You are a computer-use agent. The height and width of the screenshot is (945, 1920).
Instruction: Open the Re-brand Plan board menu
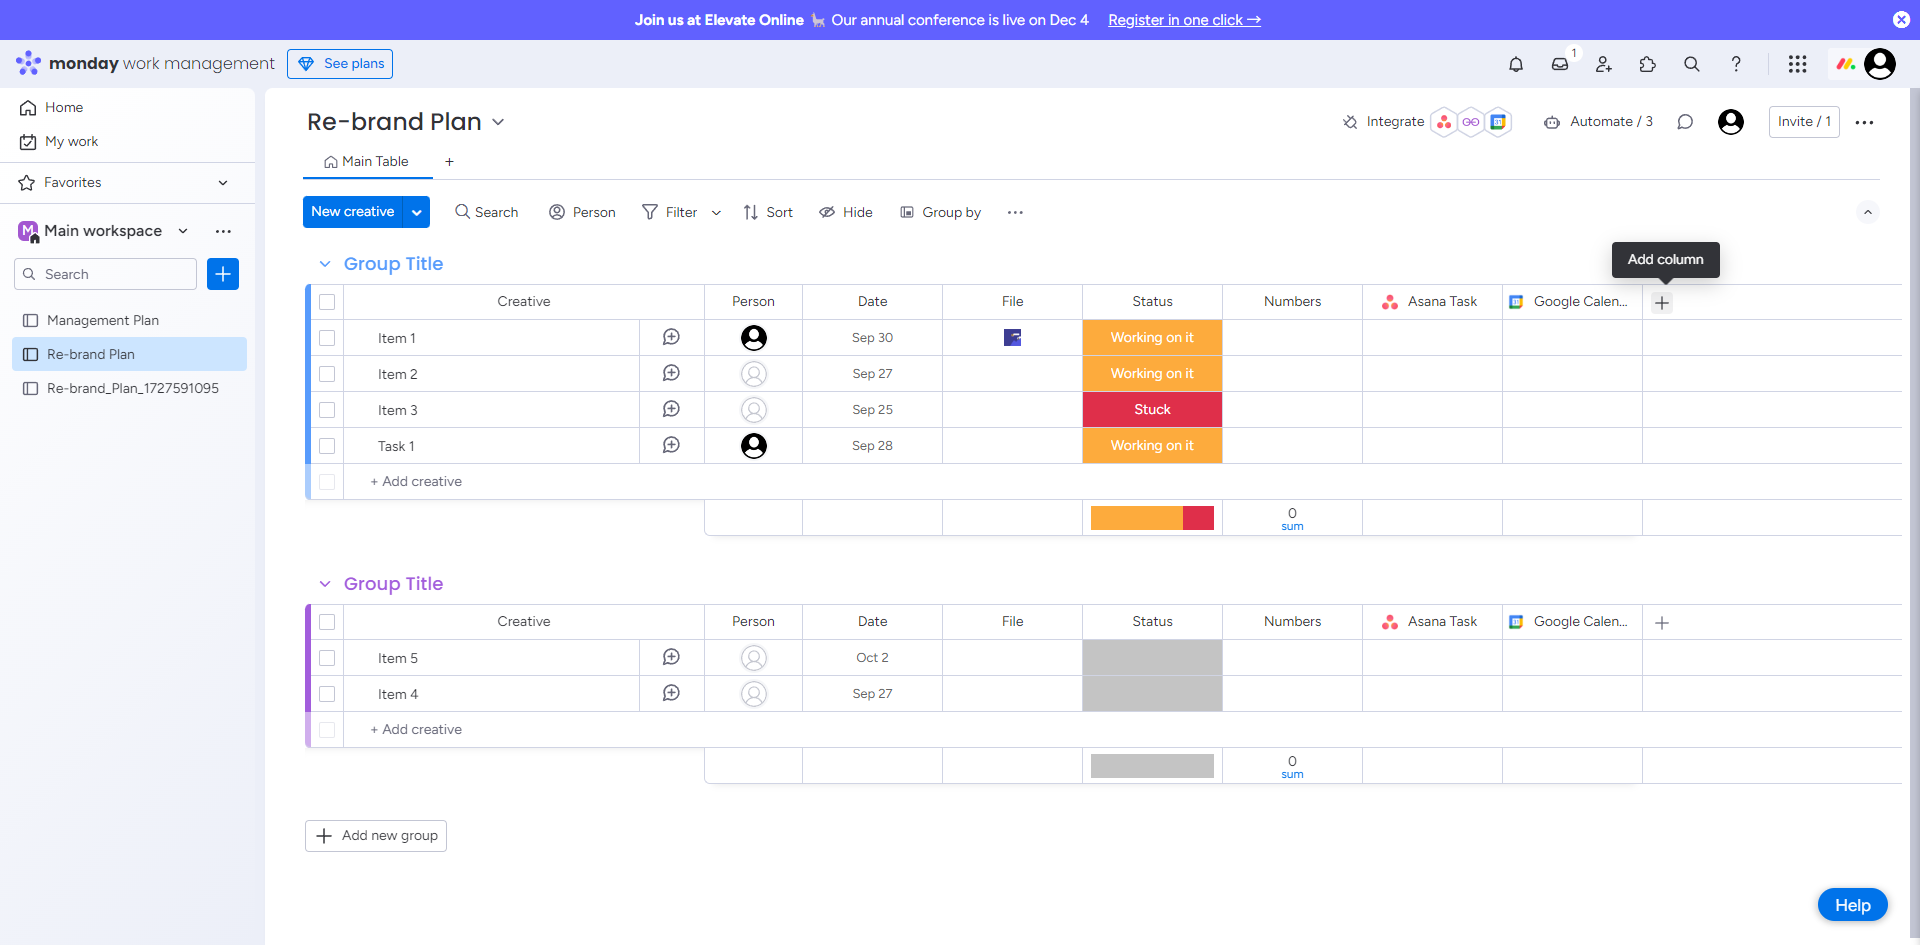coord(499,121)
